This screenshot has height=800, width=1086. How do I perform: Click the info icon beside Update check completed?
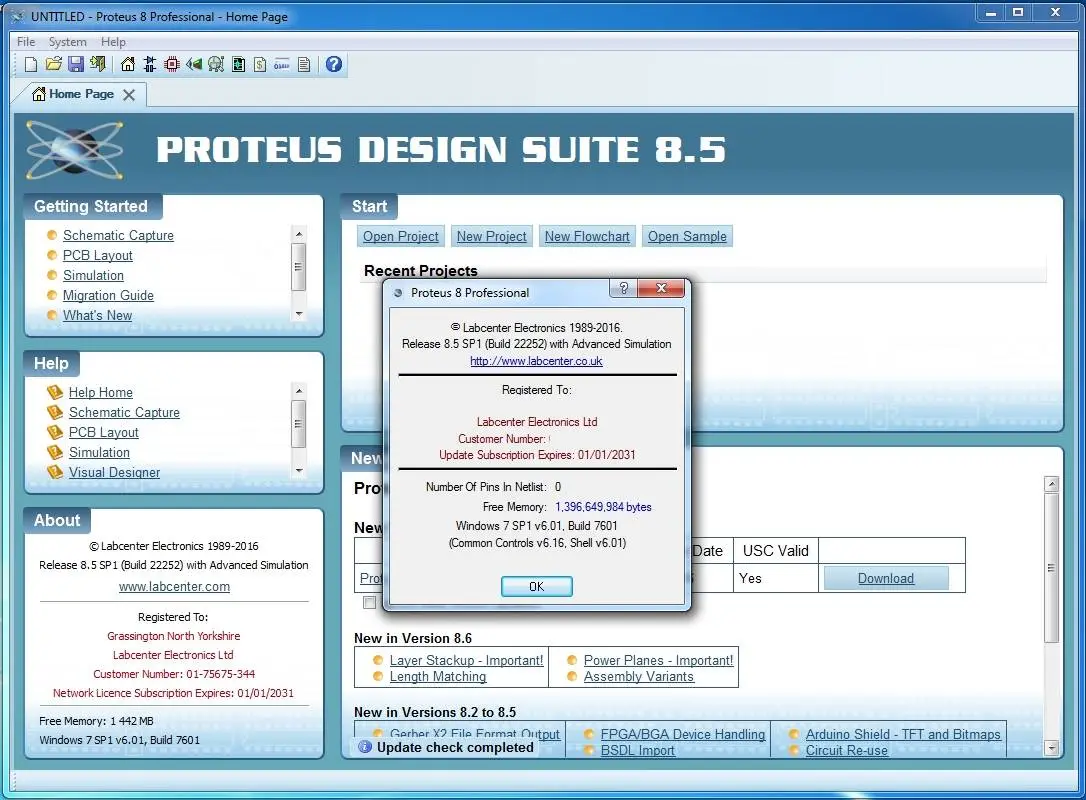pos(365,747)
